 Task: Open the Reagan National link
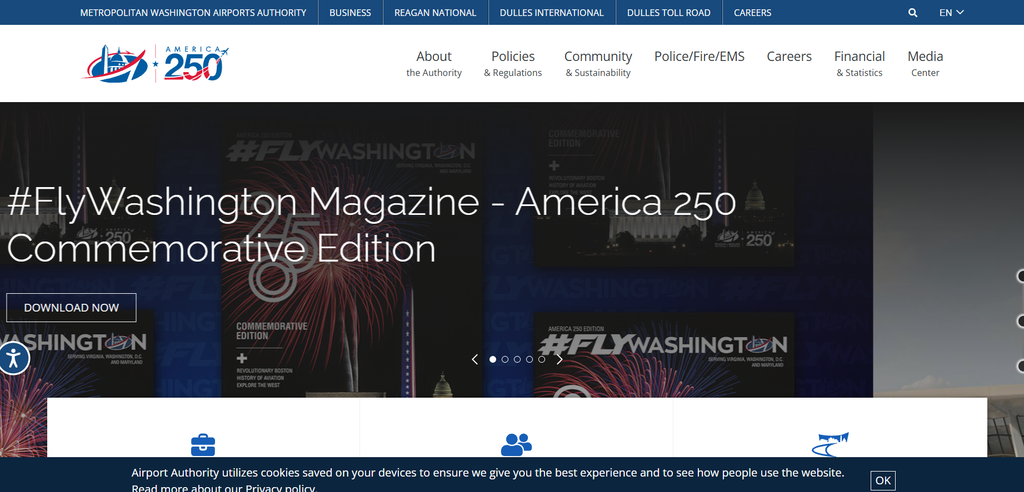pos(435,12)
